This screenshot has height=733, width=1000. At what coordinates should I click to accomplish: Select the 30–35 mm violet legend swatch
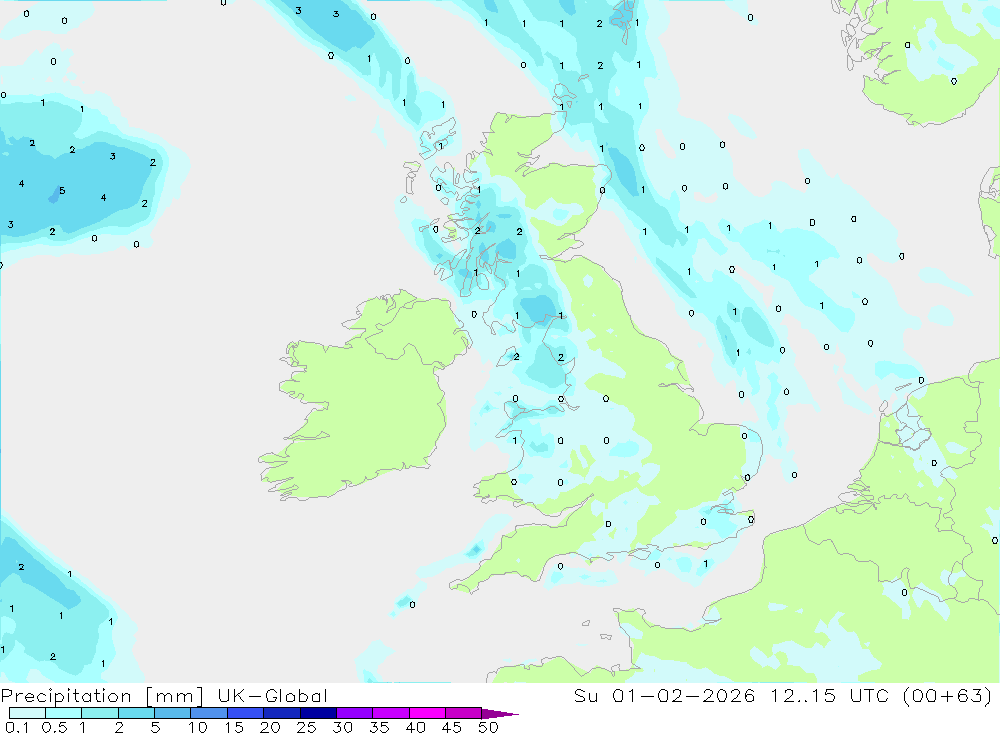coord(355,713)
